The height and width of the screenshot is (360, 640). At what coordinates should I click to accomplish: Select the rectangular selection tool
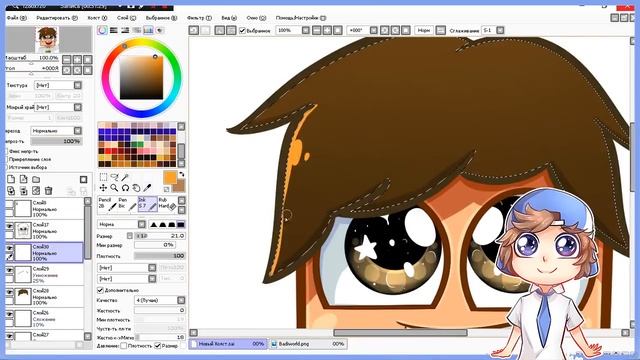pos(103,177)
